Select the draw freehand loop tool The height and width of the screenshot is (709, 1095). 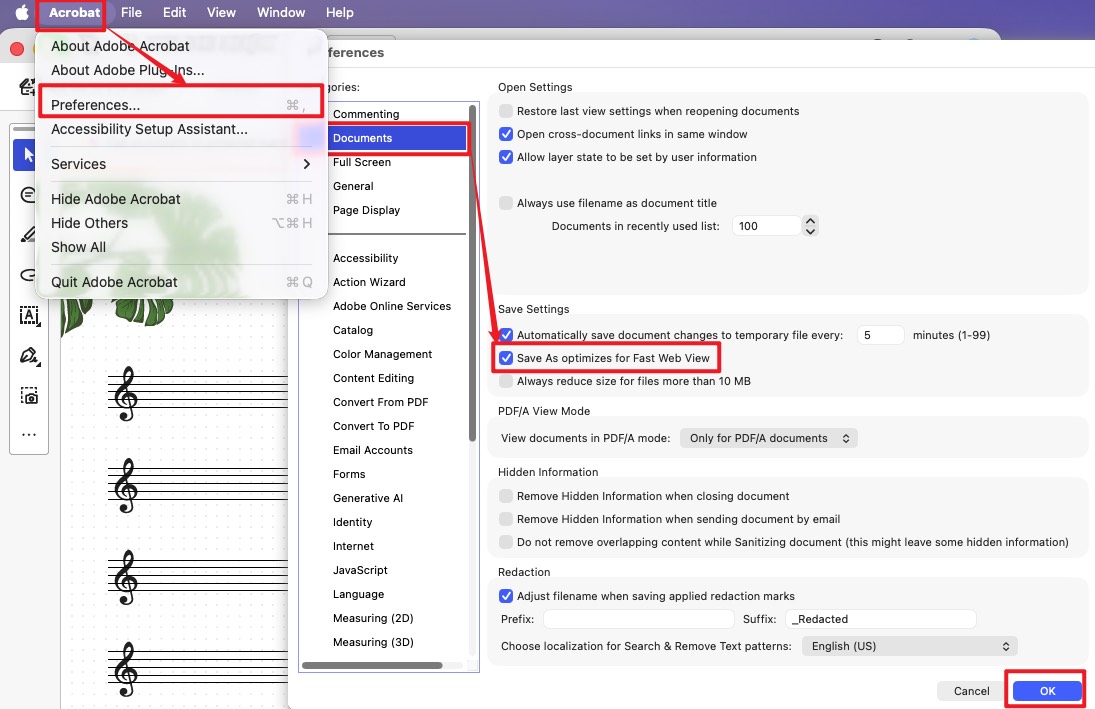point(28,275)
